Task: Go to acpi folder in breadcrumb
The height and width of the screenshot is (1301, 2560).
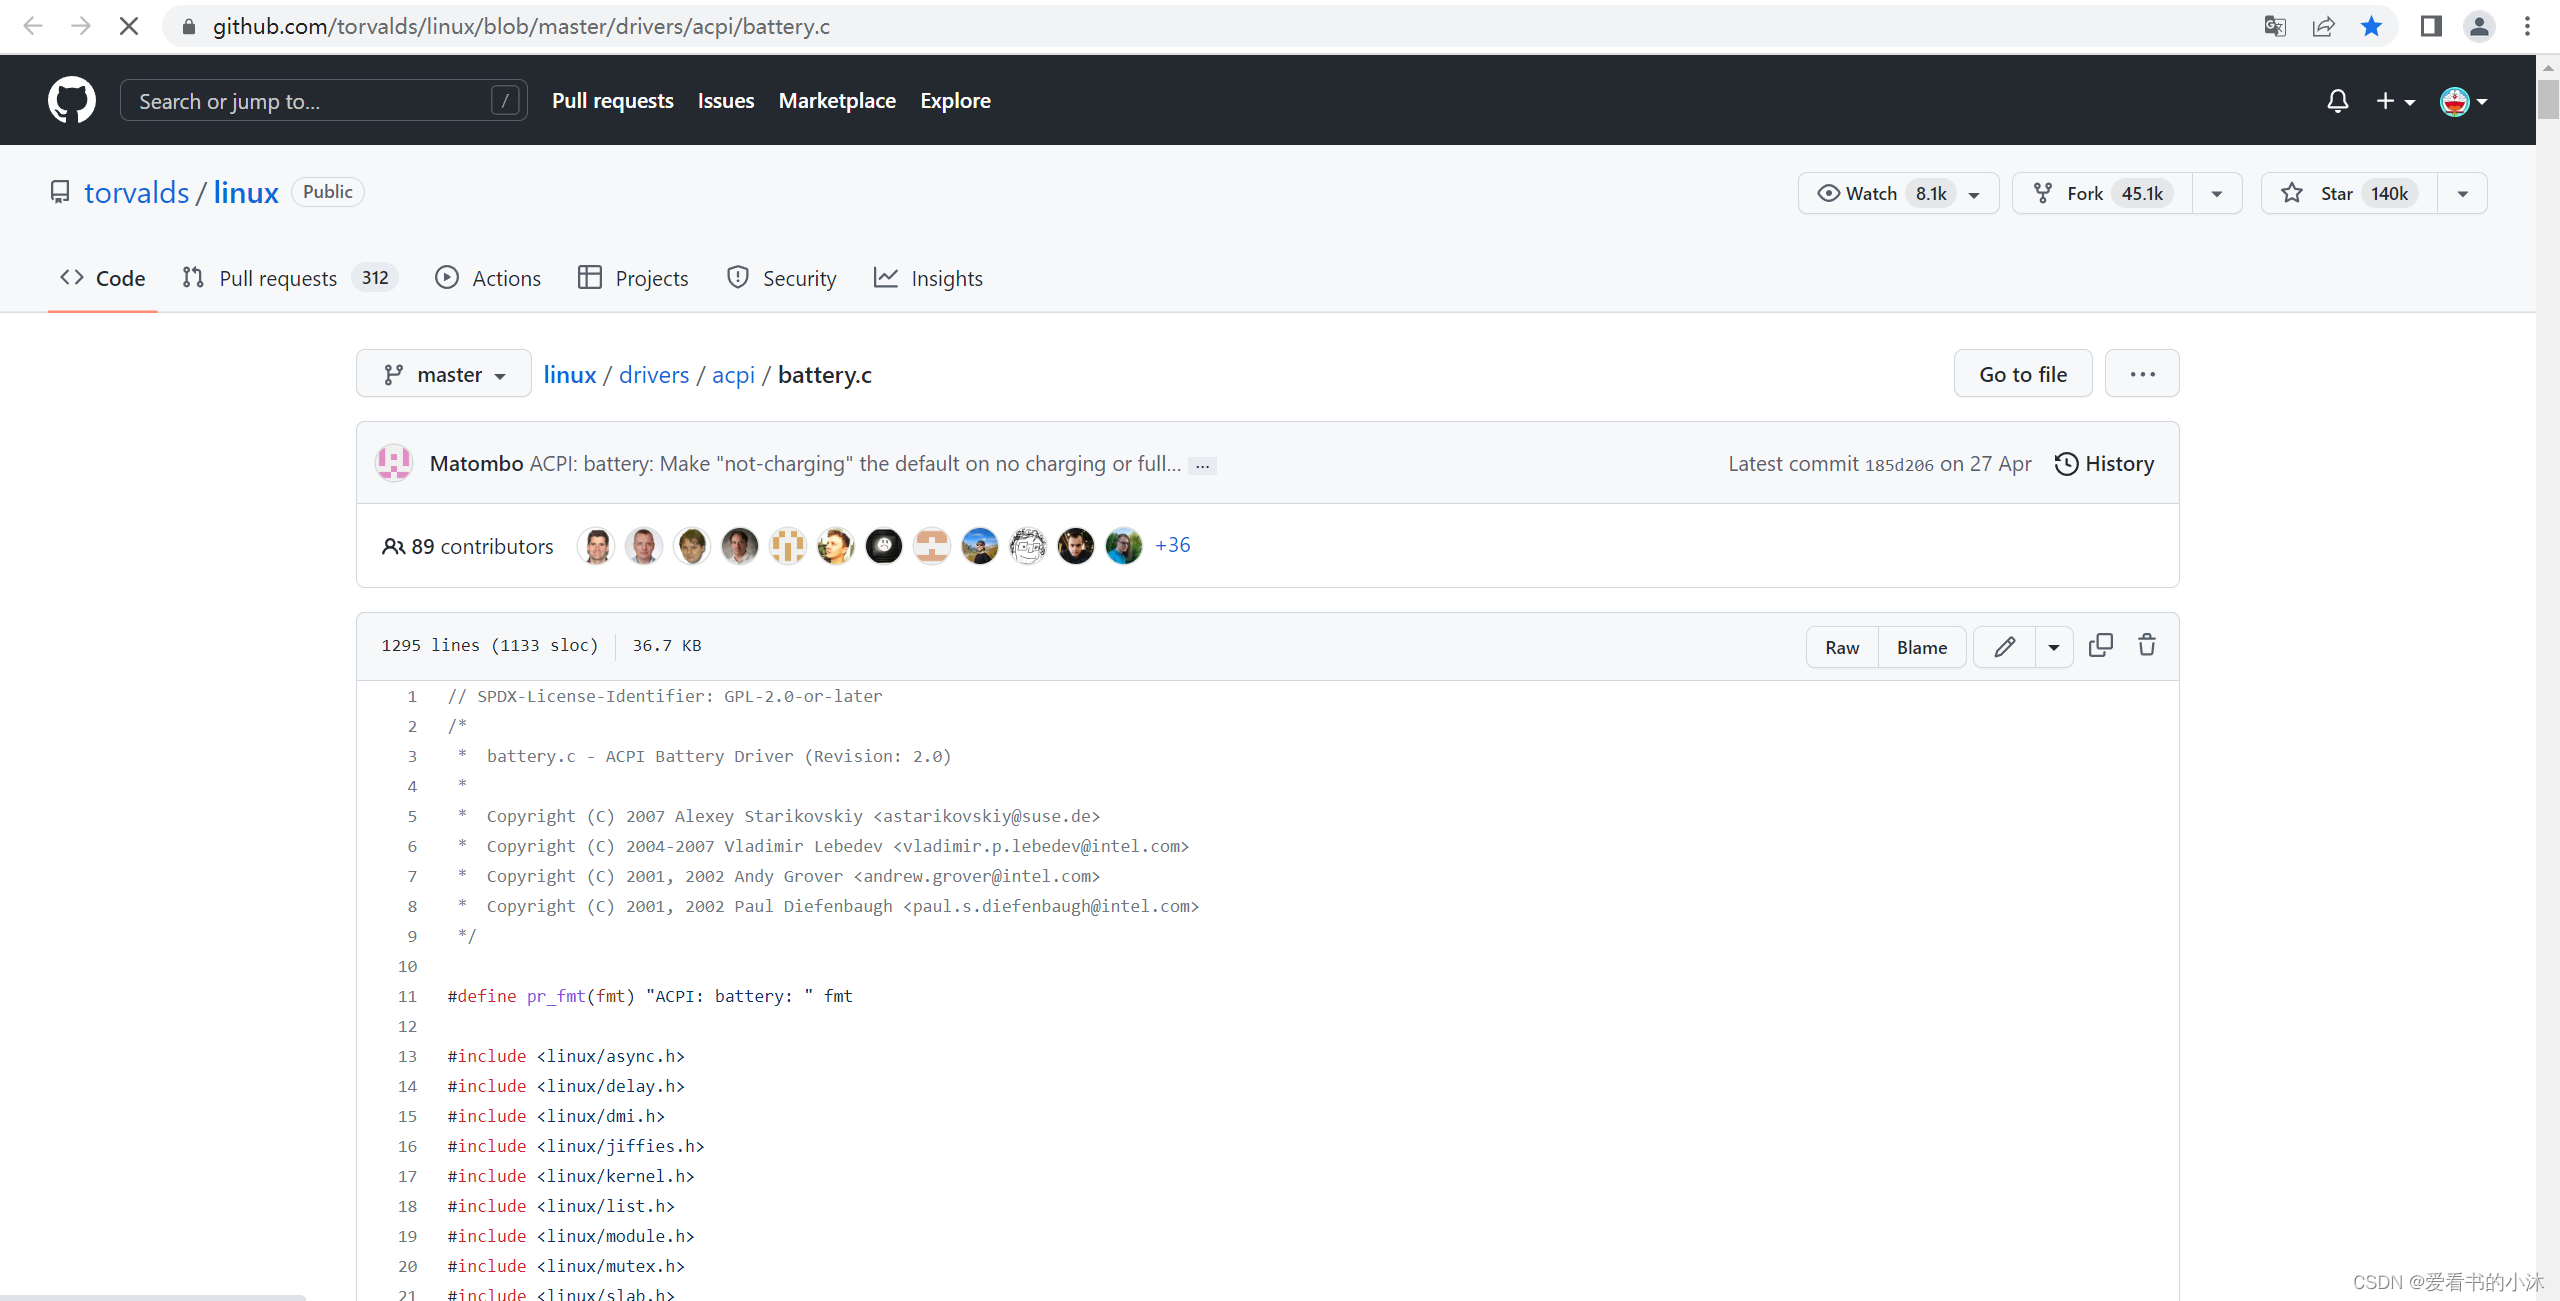Action: coord(733,374)
